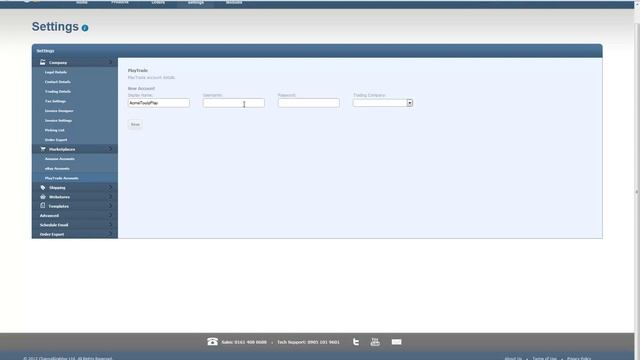The image size is (640, 360).
Task: Open the Home tab in top navigation
Action: [82, 2]
